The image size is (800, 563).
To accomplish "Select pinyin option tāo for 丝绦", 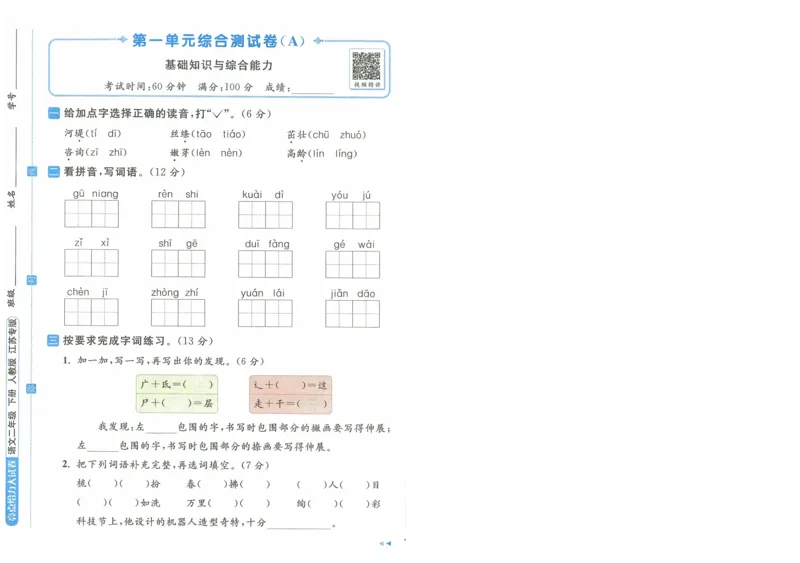I will 204,134.
